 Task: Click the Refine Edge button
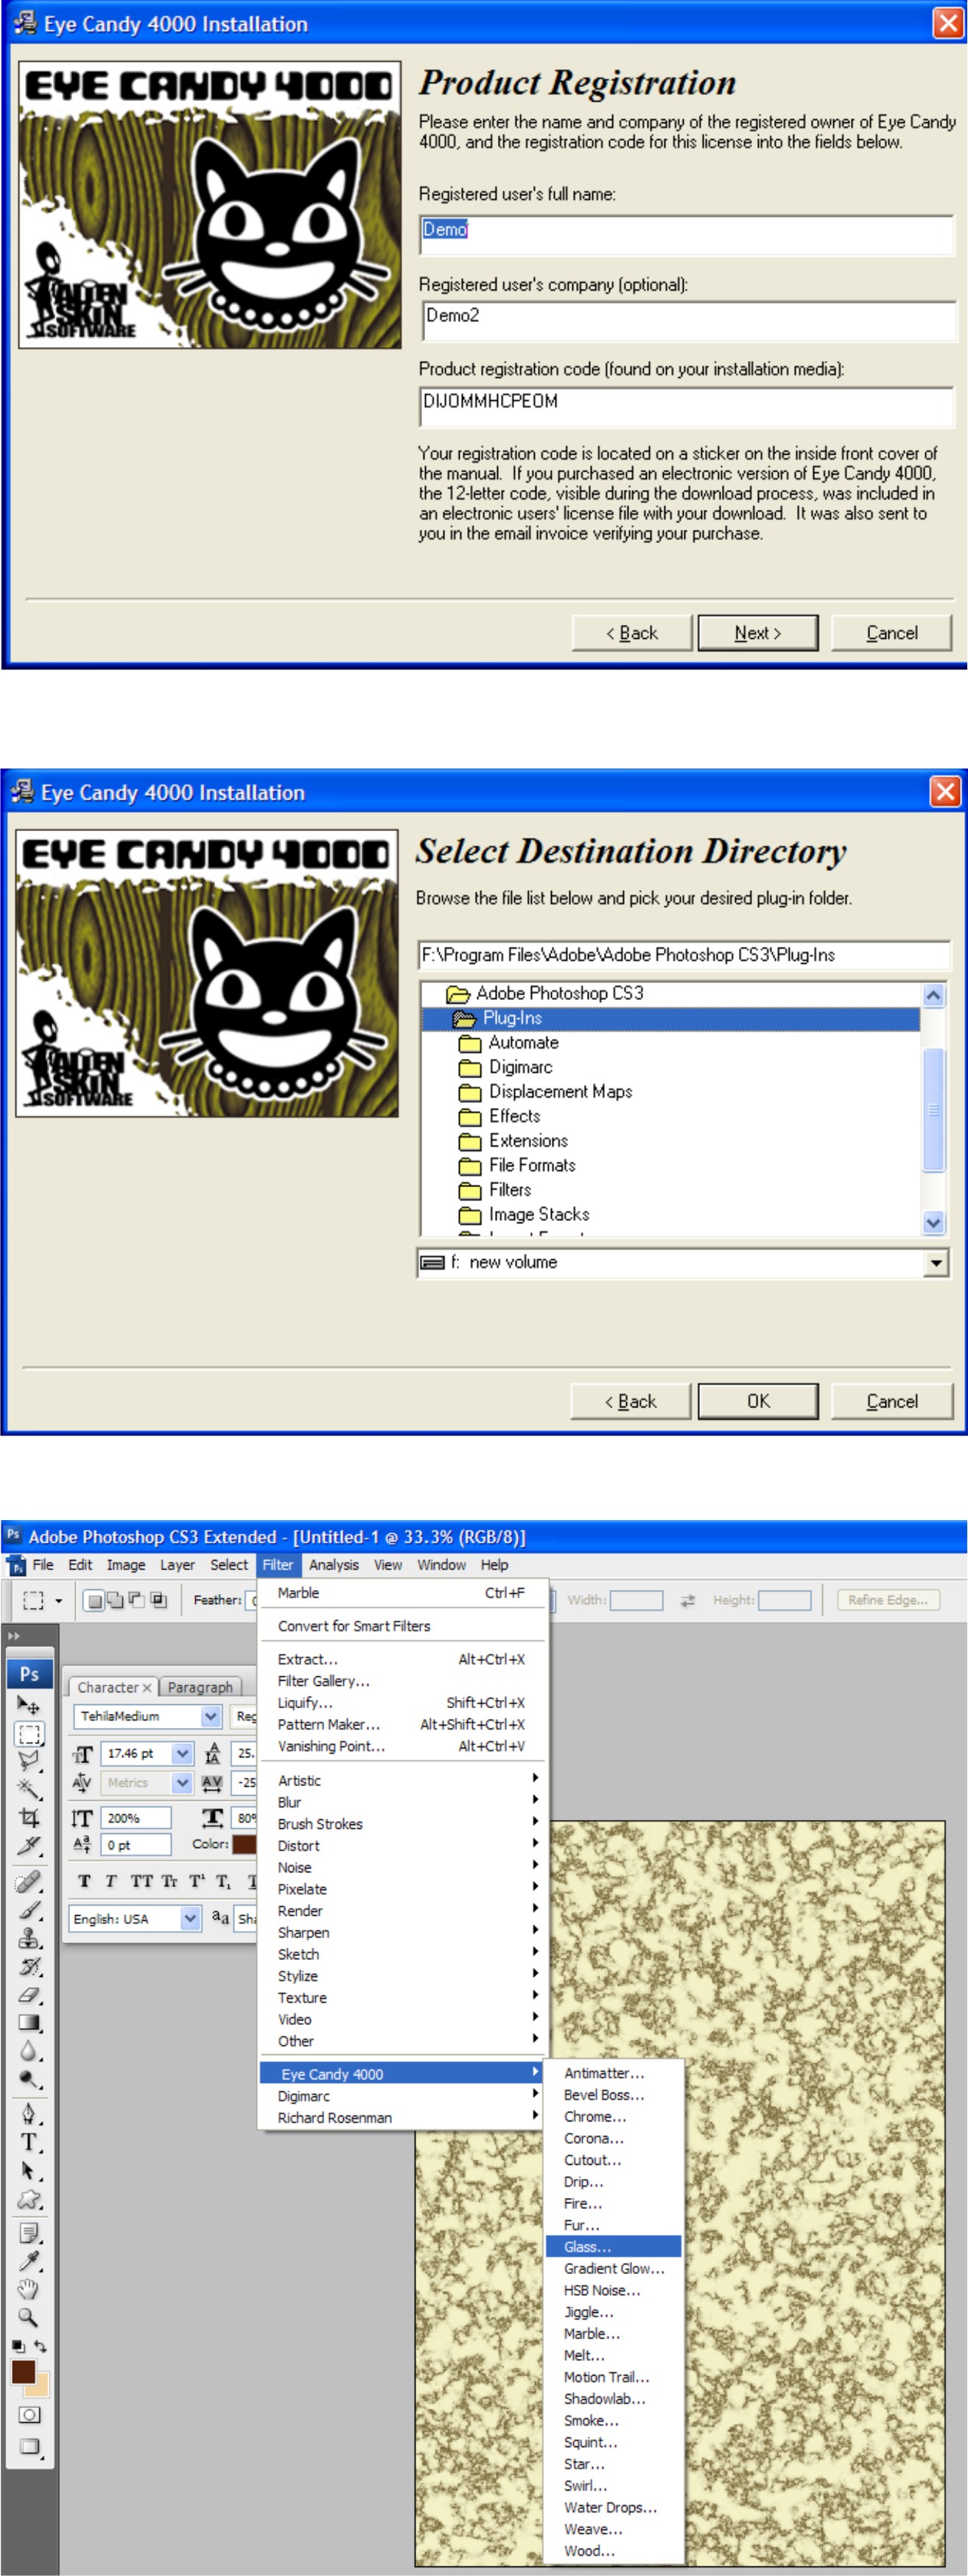pyautogui.click(x=888, y=1600)
